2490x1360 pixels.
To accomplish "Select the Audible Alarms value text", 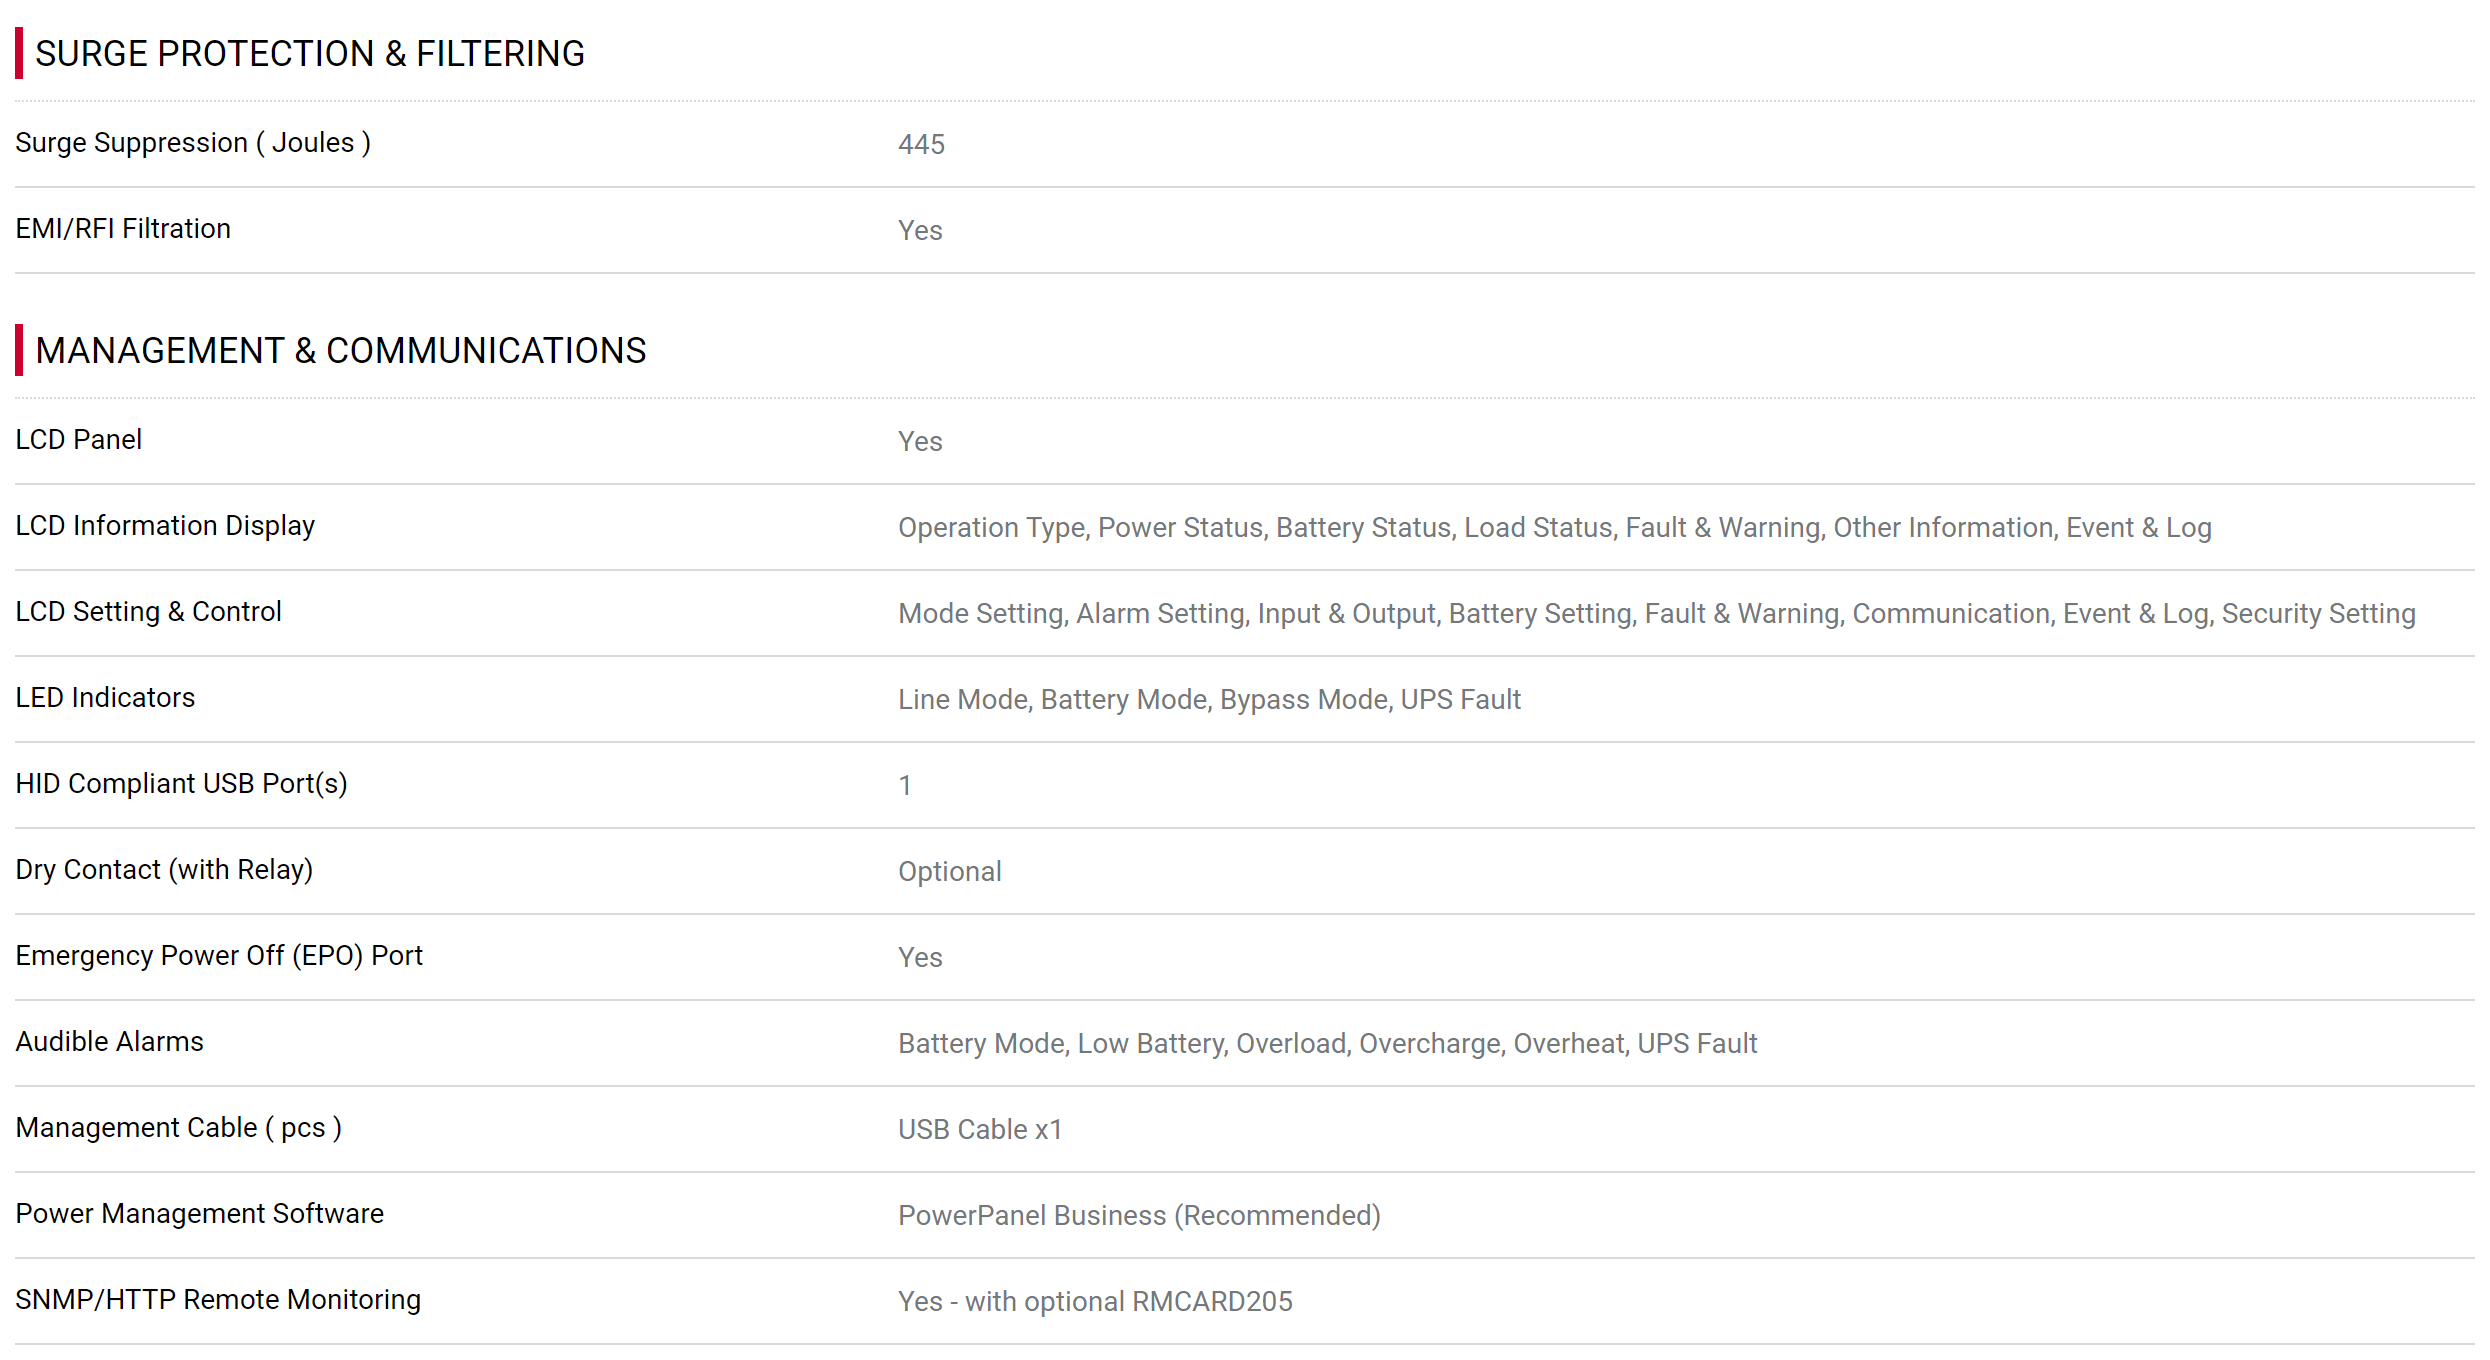I will pos(1327,1044).
